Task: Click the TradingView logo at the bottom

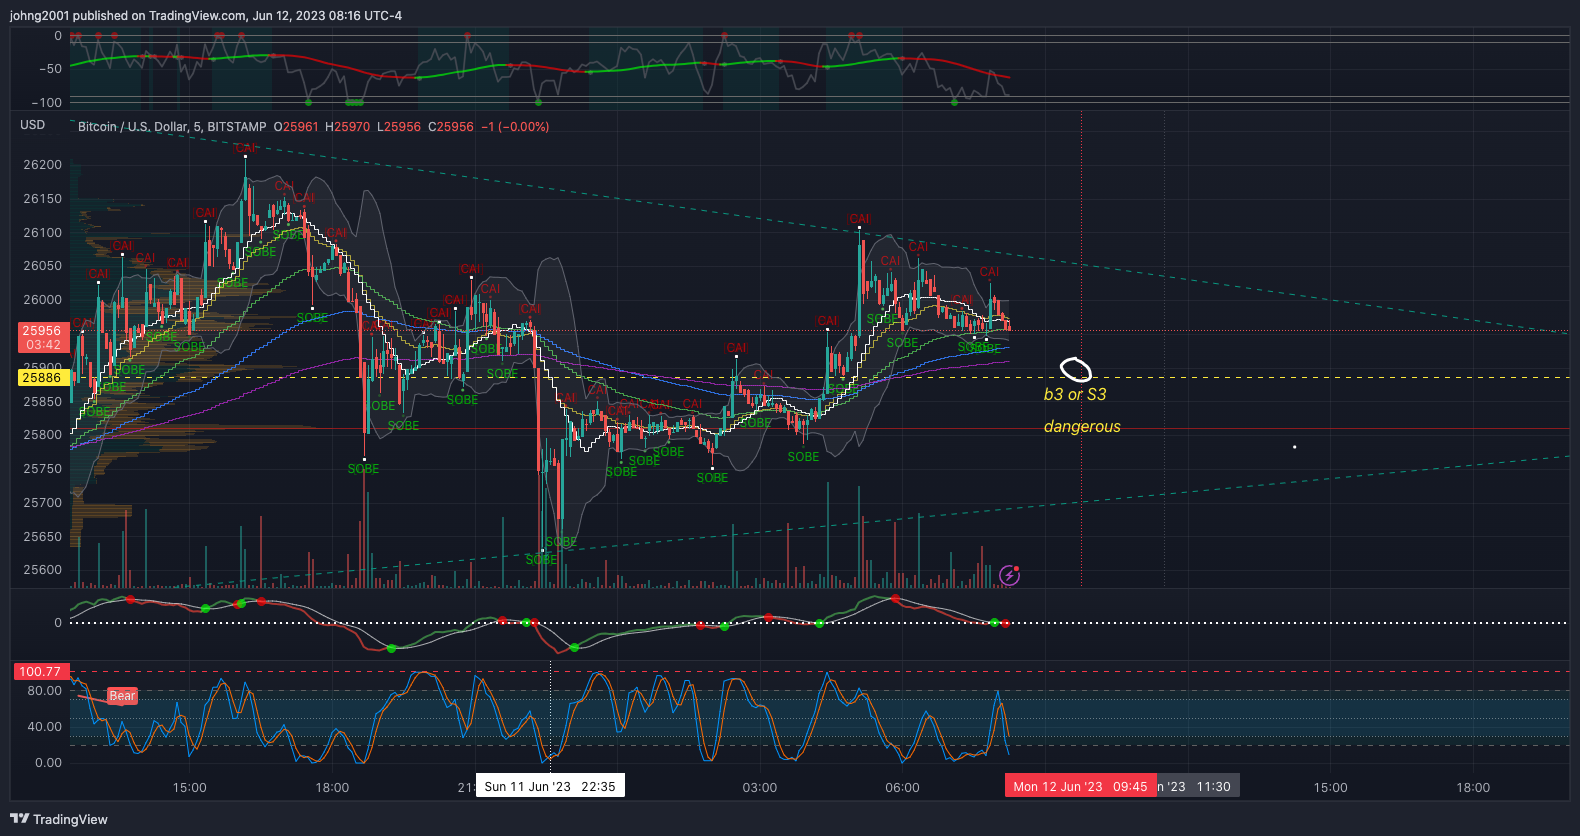Action: coord(59,819)
